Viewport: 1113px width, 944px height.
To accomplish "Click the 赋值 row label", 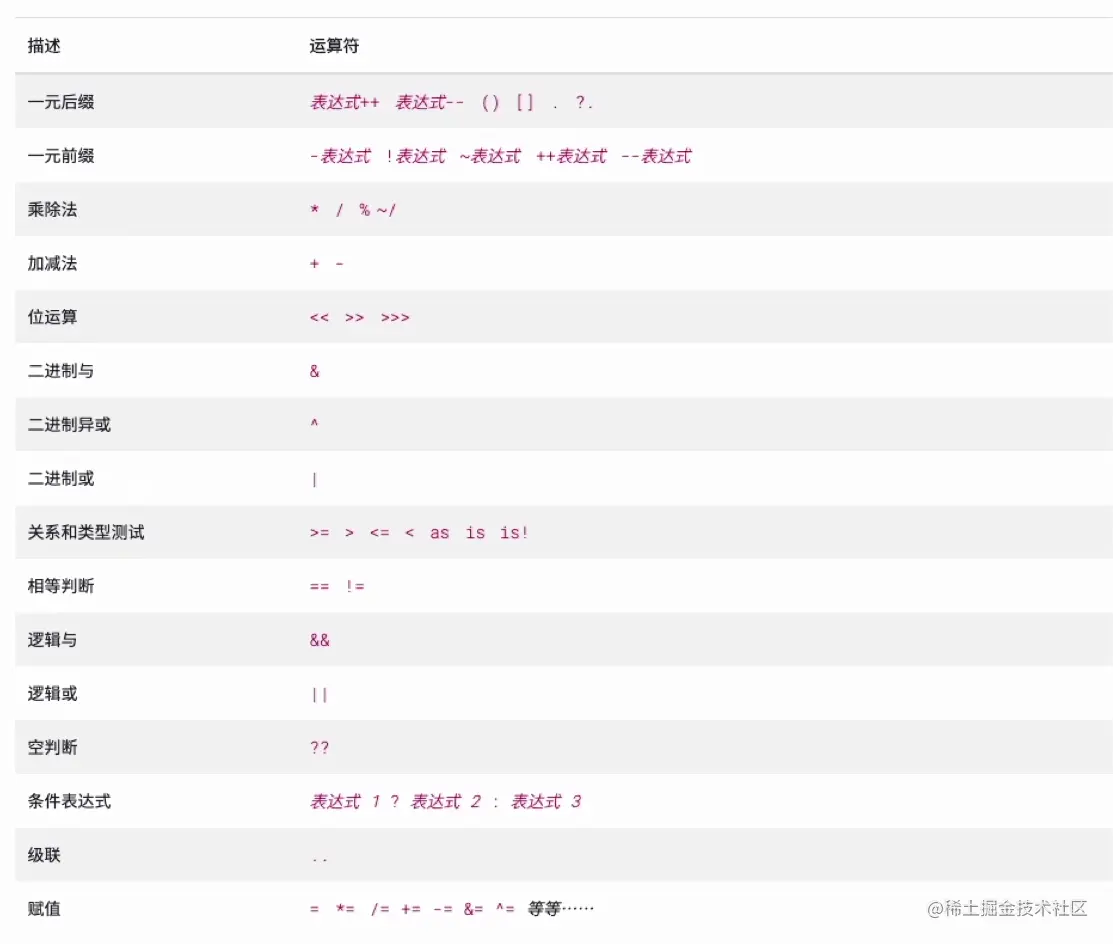I will [44, 909].
